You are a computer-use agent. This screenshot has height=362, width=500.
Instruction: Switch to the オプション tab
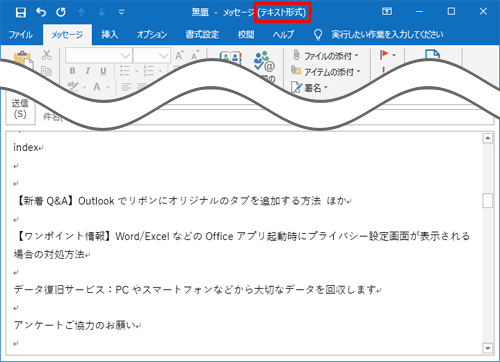(x=152, y=34)
